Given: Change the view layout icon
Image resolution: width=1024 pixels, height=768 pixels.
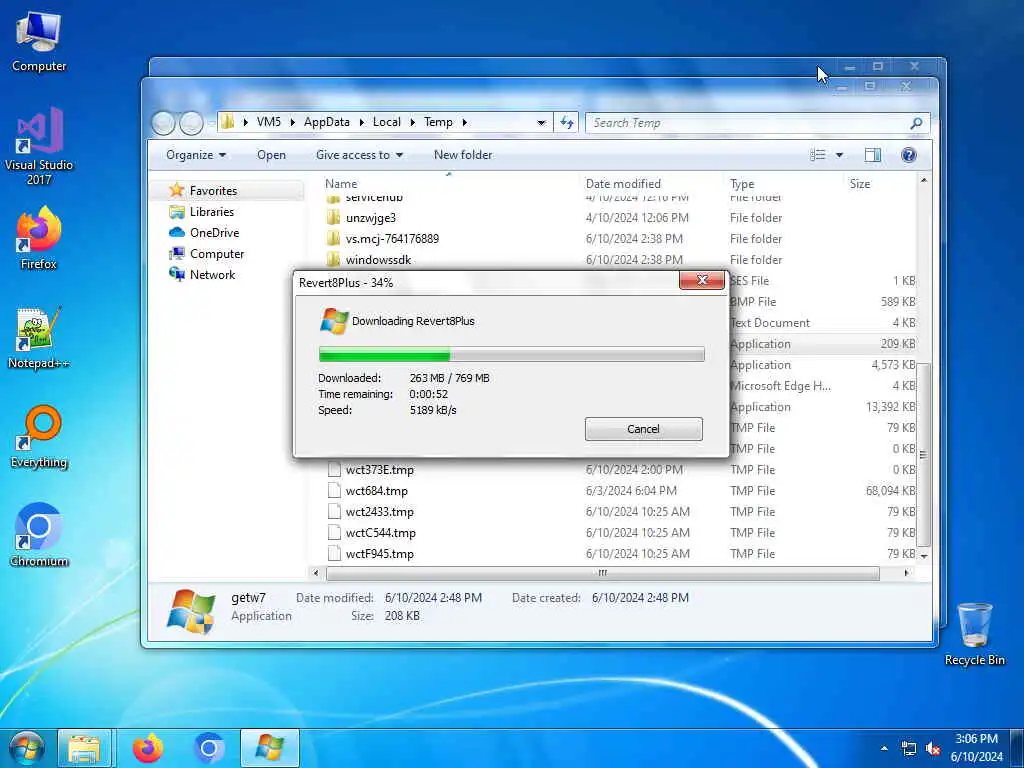Looking at the screenshot, I should coord(818,155).
